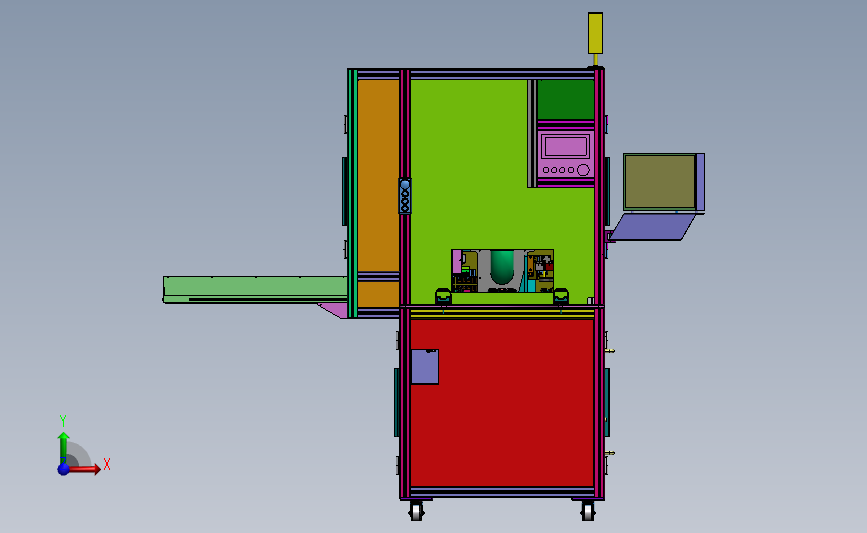This screenshot has width=867, height=533.
Task: Select the yellow strip above the red door
Action: pos(502,314)
